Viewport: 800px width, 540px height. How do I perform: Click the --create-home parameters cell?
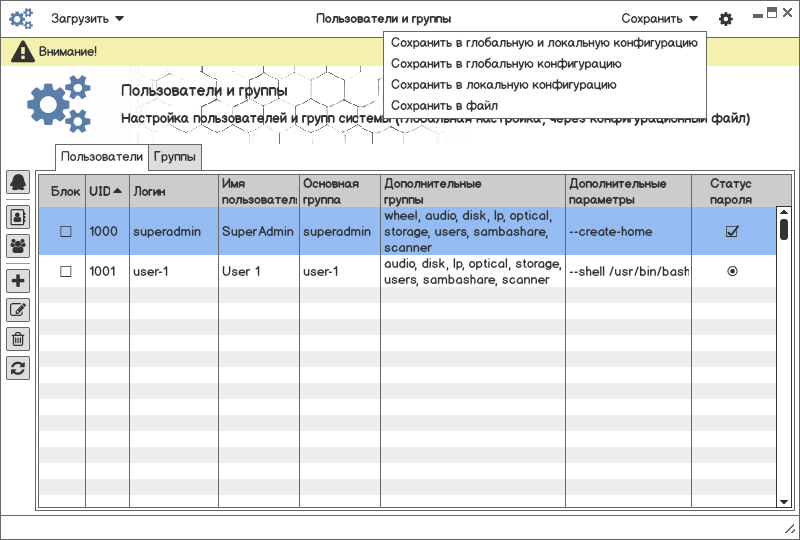click(x=629, y=231)
